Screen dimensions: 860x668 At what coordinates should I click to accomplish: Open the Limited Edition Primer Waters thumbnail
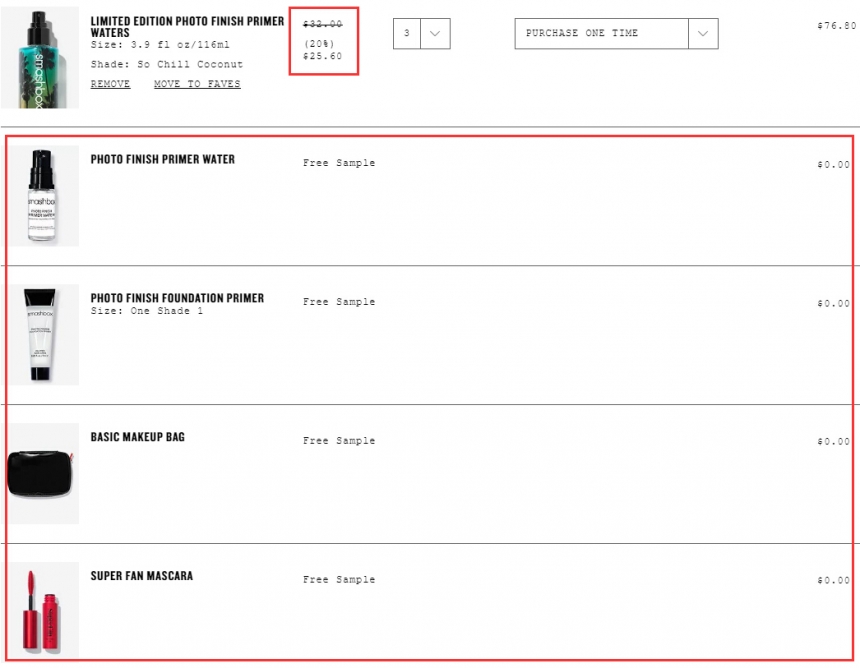(40, 58)
